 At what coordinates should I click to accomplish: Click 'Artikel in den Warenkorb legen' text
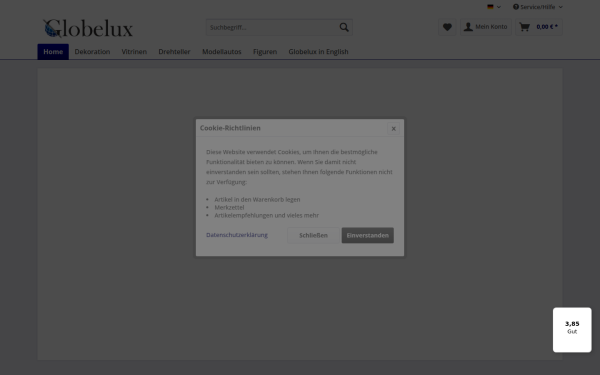coord(257,199)
